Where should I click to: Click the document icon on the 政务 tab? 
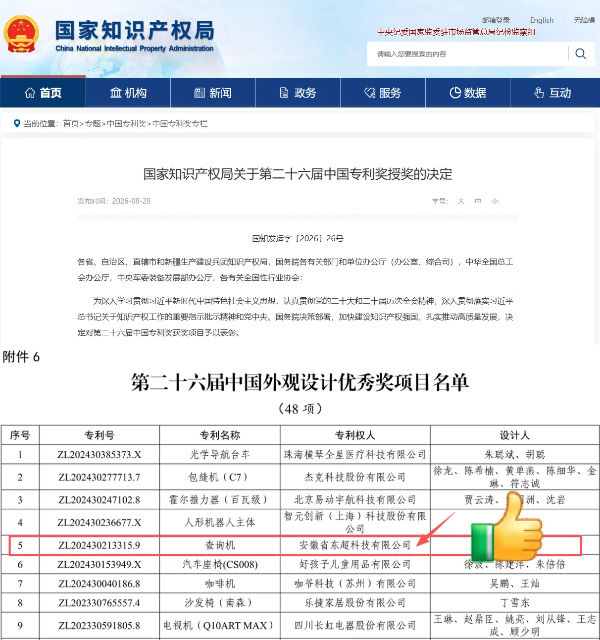pyautogui.click(x=284, y=93)
